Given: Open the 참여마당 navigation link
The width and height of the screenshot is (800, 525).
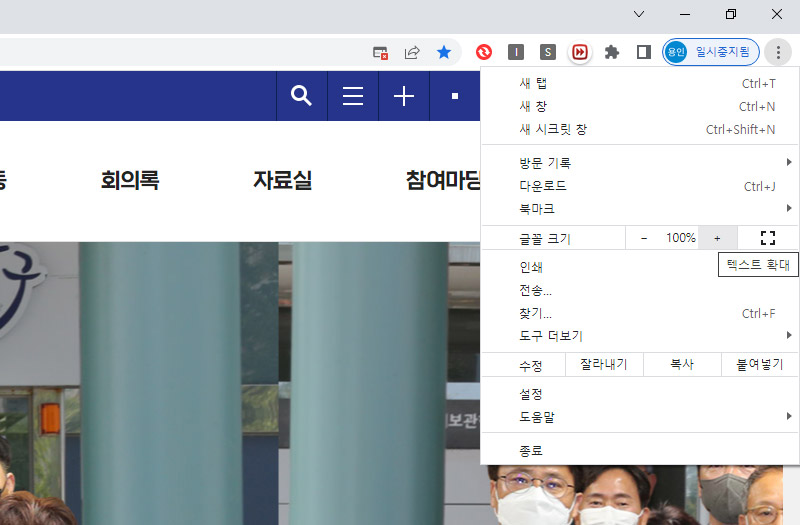Looking at the screenshot, I should [x=443, y=180].
